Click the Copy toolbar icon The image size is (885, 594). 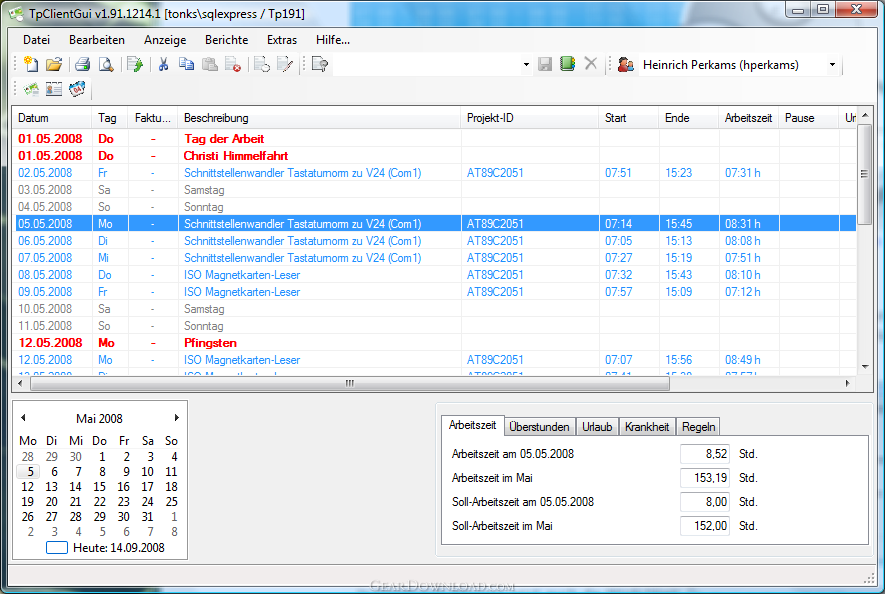186,64
